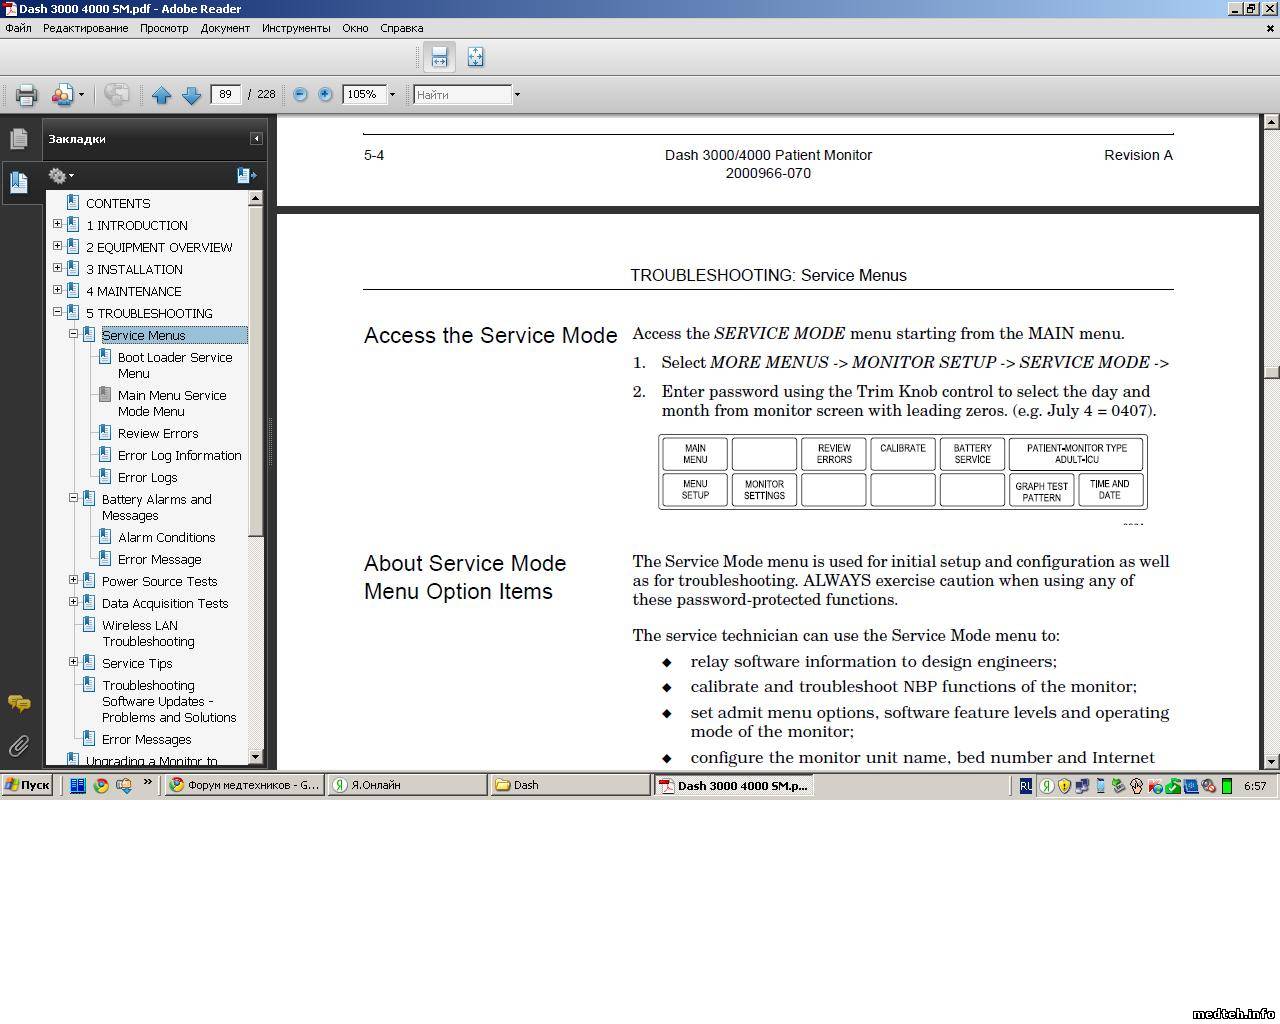Expand the Power Source Tests bookmark
The image size is (1280, 1024).
[73, 580]
